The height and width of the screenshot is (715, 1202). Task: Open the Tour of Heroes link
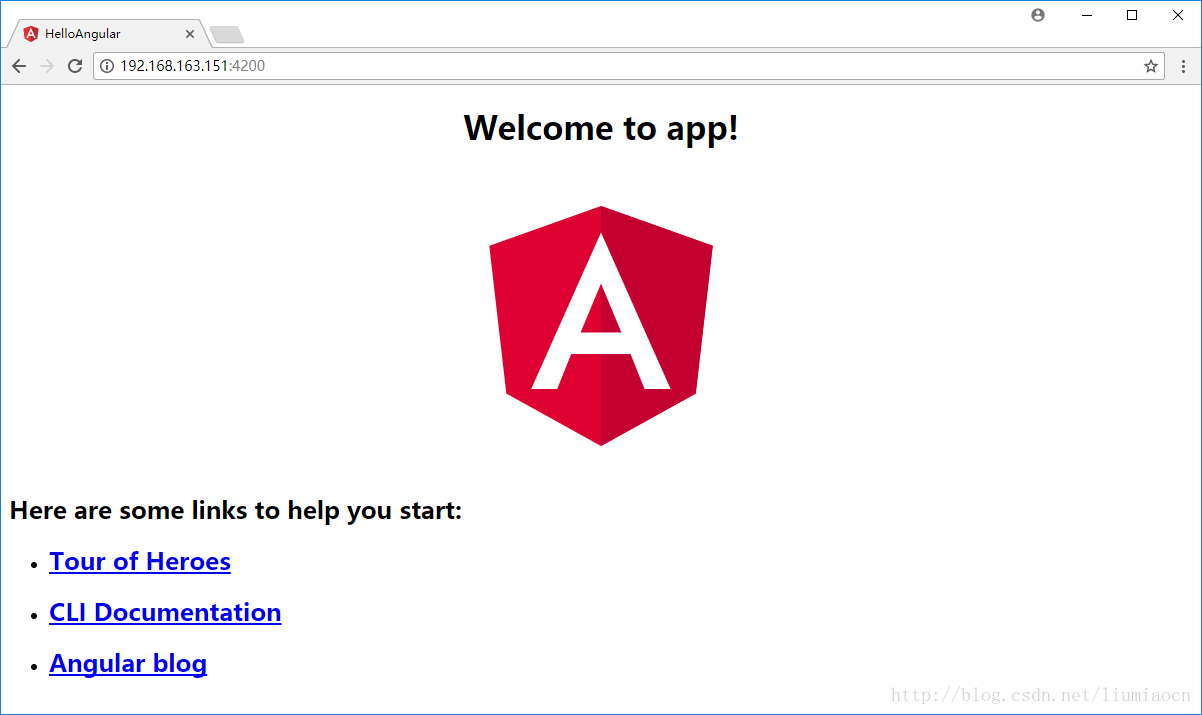coord(140,561)
